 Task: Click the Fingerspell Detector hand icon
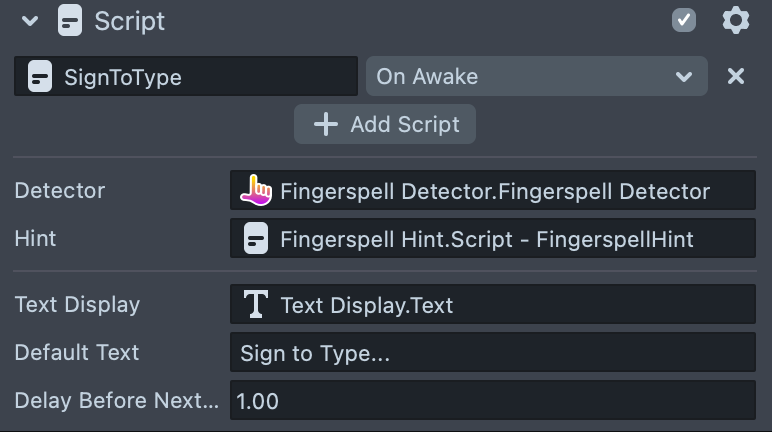pos(257,189)
